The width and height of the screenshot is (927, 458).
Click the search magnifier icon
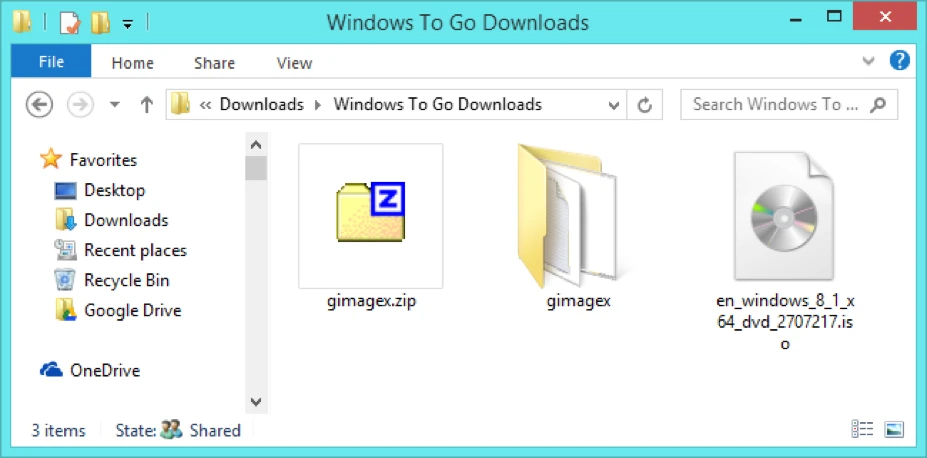878,105
